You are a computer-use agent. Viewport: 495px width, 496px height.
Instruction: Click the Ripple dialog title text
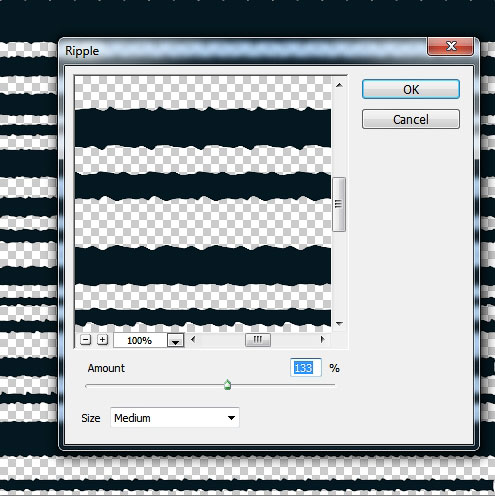(82, 51)
